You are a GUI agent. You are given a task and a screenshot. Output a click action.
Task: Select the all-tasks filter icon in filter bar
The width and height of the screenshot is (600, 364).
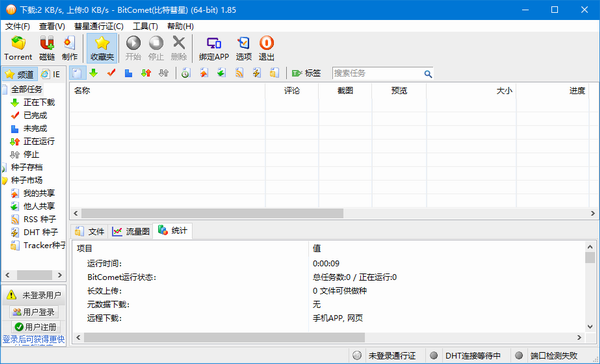pyautogui.click(x=77, y=73)
